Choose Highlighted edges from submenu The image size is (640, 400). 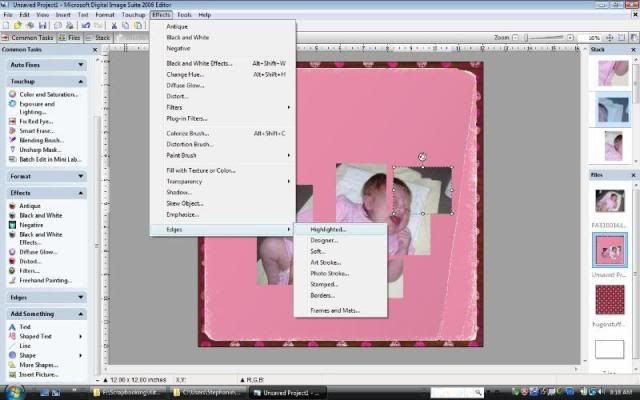[340, 229]
